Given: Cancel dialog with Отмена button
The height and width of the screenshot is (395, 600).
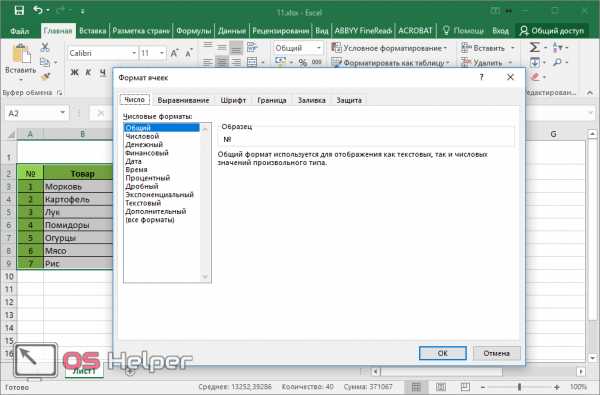Looking at the screenshot, I should tap(496, 353).
